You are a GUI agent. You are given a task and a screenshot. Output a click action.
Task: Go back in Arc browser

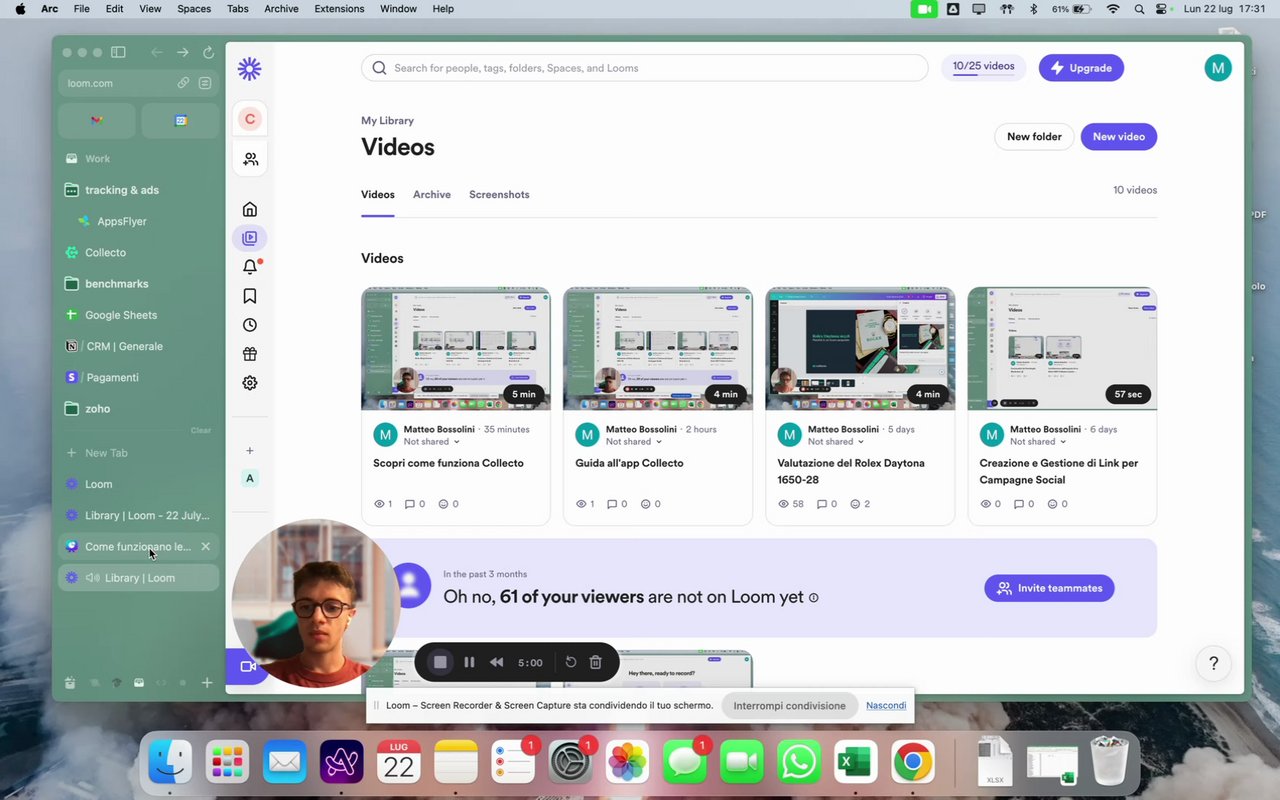[156, 52]
